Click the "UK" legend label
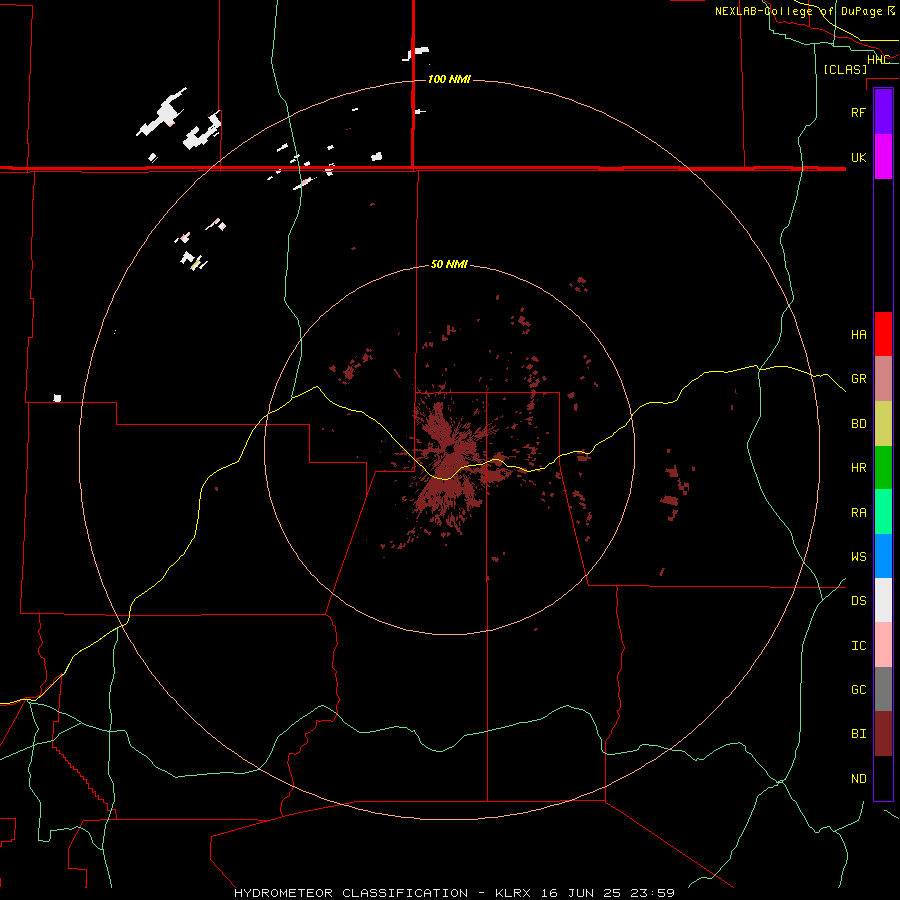Screen dimensions: 900x900 point(858,157)
